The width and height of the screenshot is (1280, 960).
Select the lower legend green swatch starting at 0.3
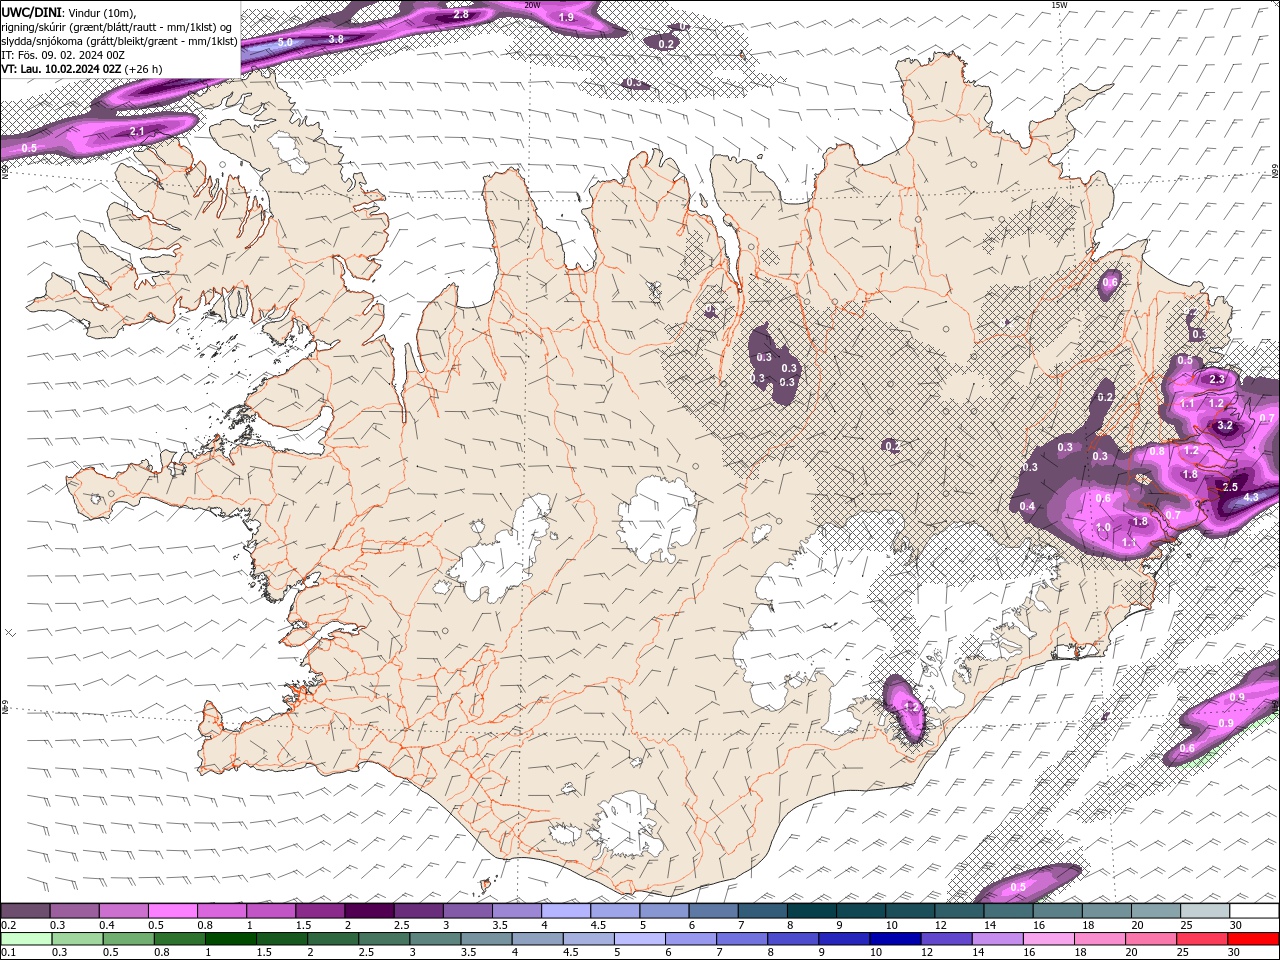(77, 939)
